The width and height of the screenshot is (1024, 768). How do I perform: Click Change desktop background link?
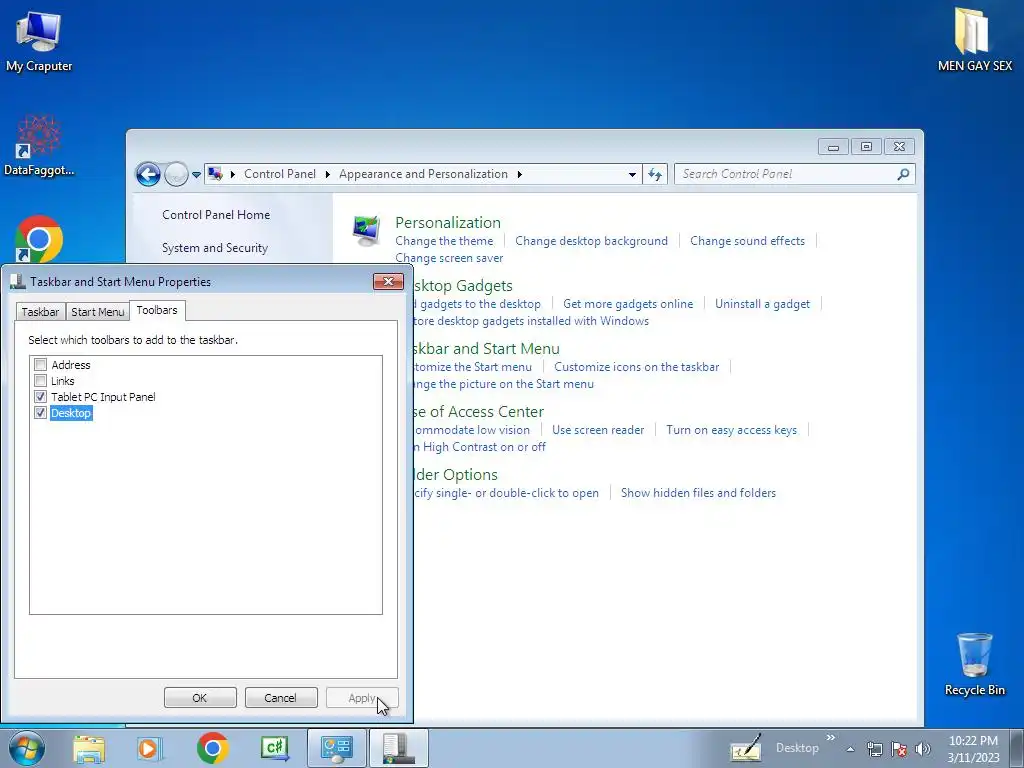coord(592,241)
